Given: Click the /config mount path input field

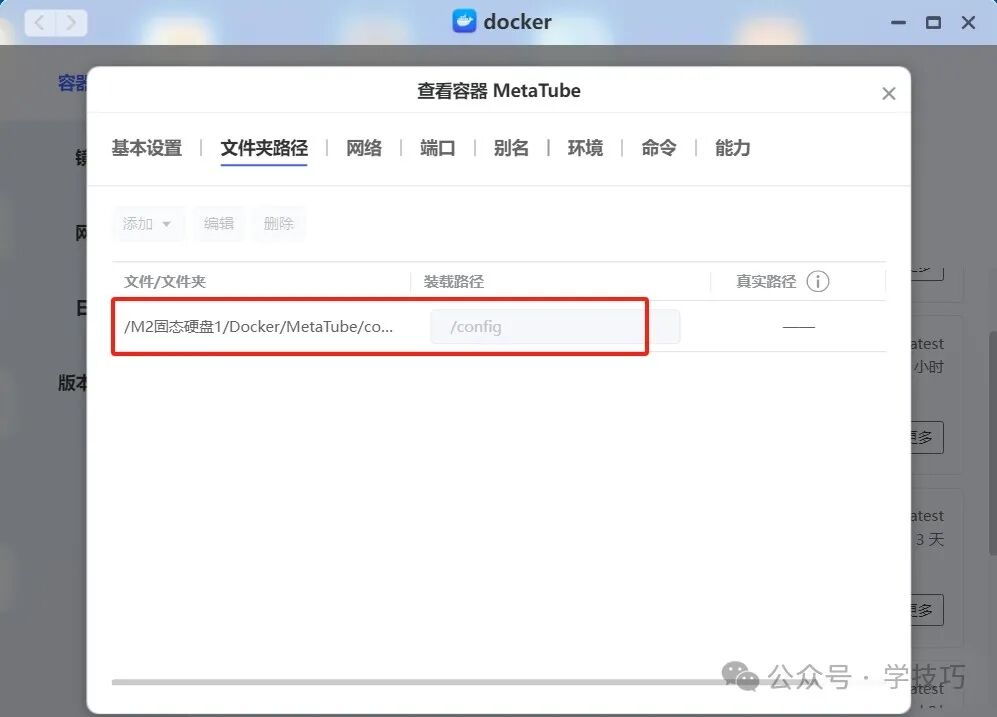Looking at the screenshot, I should pos(537,326).
